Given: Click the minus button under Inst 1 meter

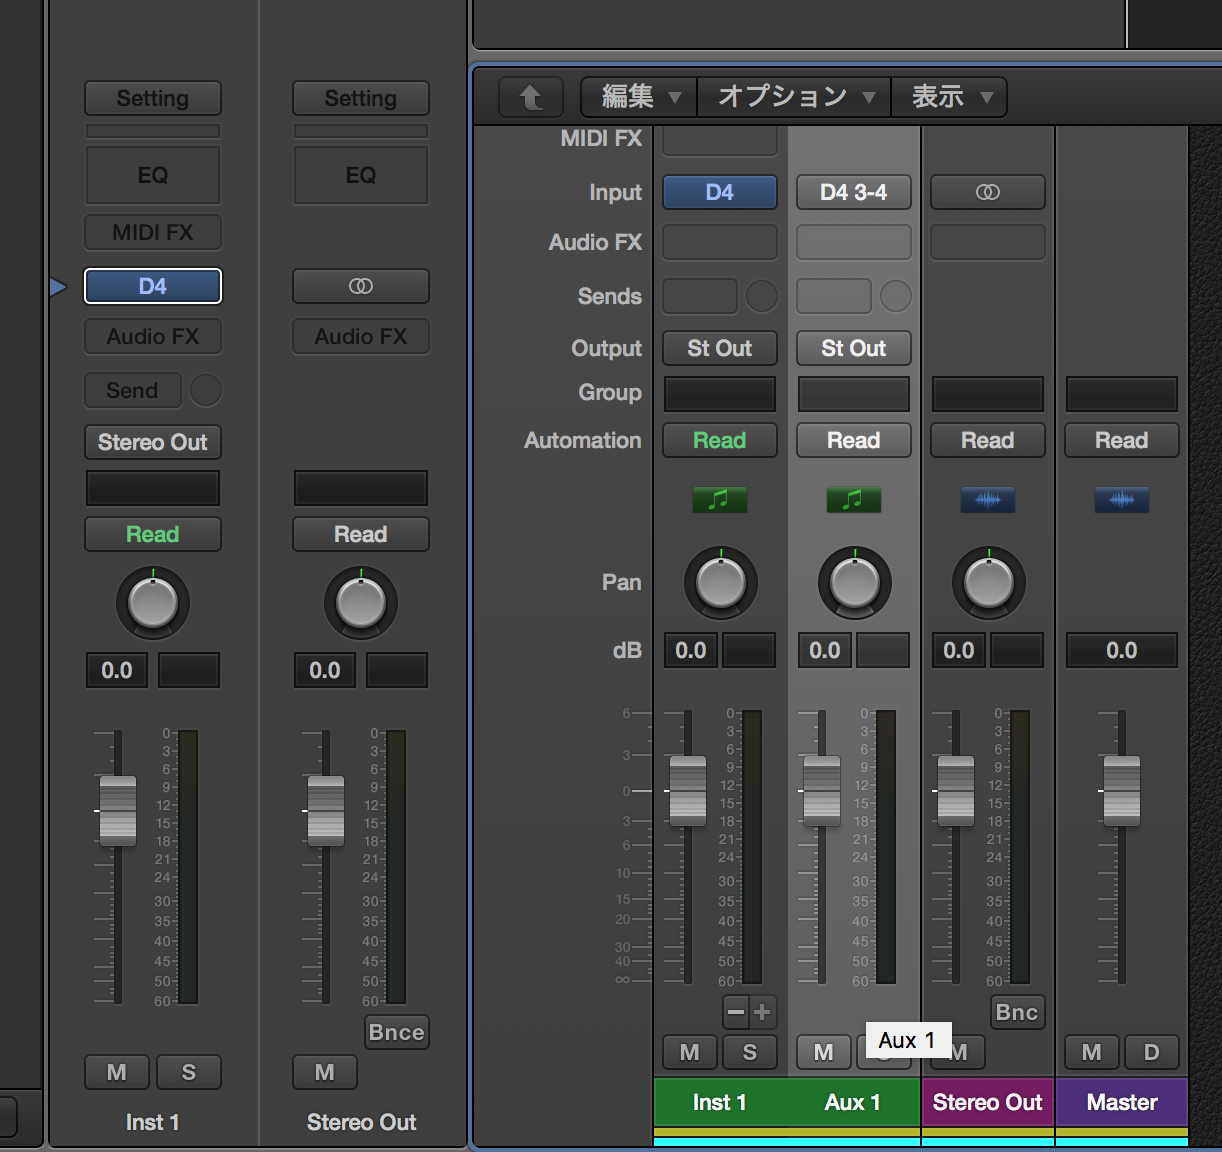Looking at the screenshot, I should [x=735, y=1012].
